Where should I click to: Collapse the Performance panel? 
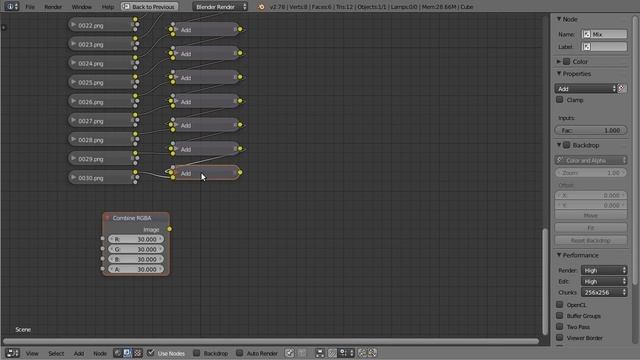pos(559,255)
